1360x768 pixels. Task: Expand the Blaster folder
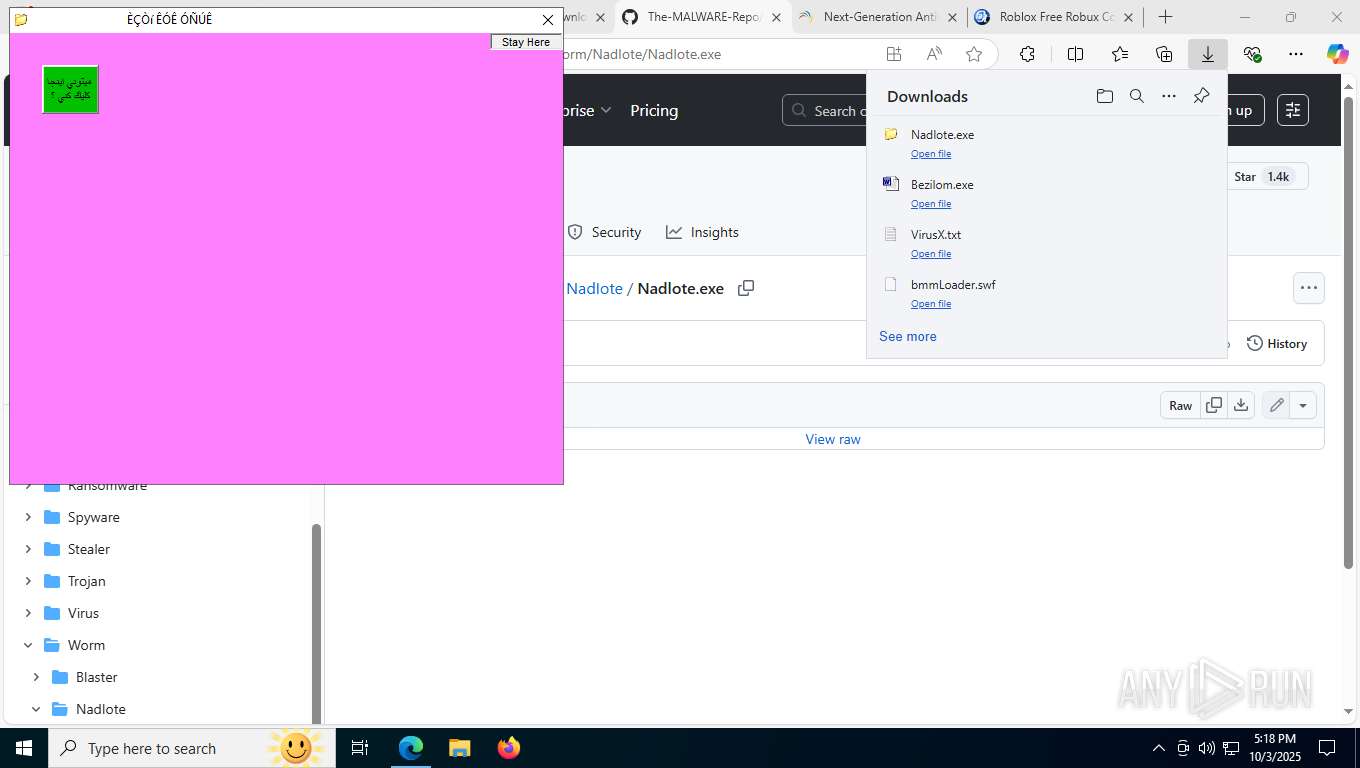pyautogui.click(x=36, y=677)
